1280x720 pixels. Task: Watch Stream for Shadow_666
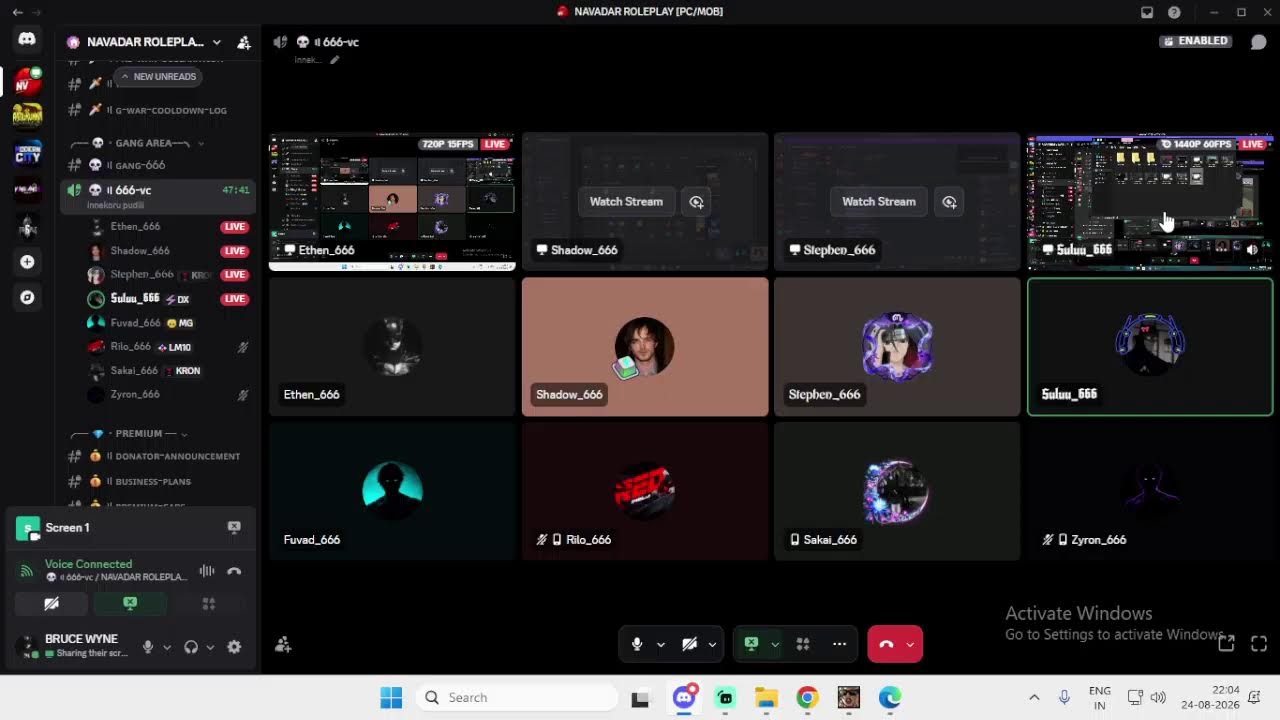626,202
